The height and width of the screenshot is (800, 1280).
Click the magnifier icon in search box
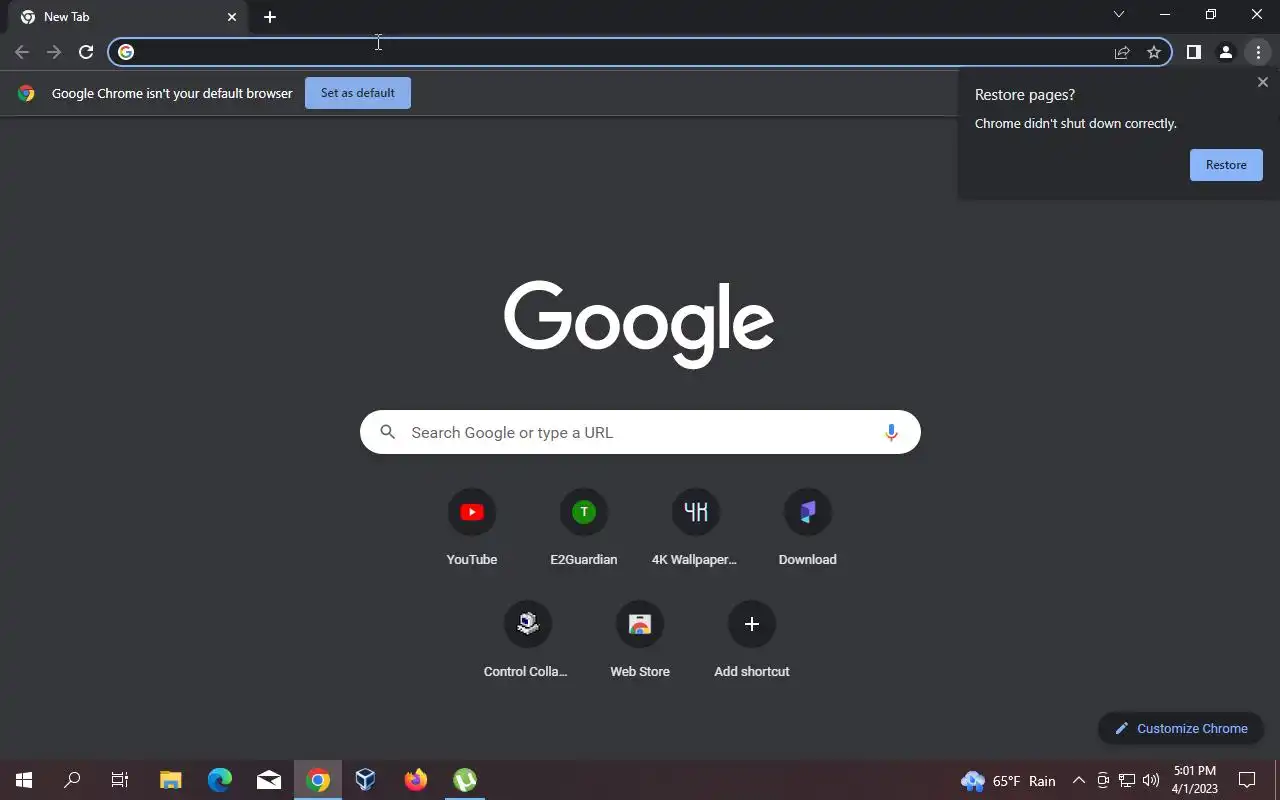click(388, 432)
